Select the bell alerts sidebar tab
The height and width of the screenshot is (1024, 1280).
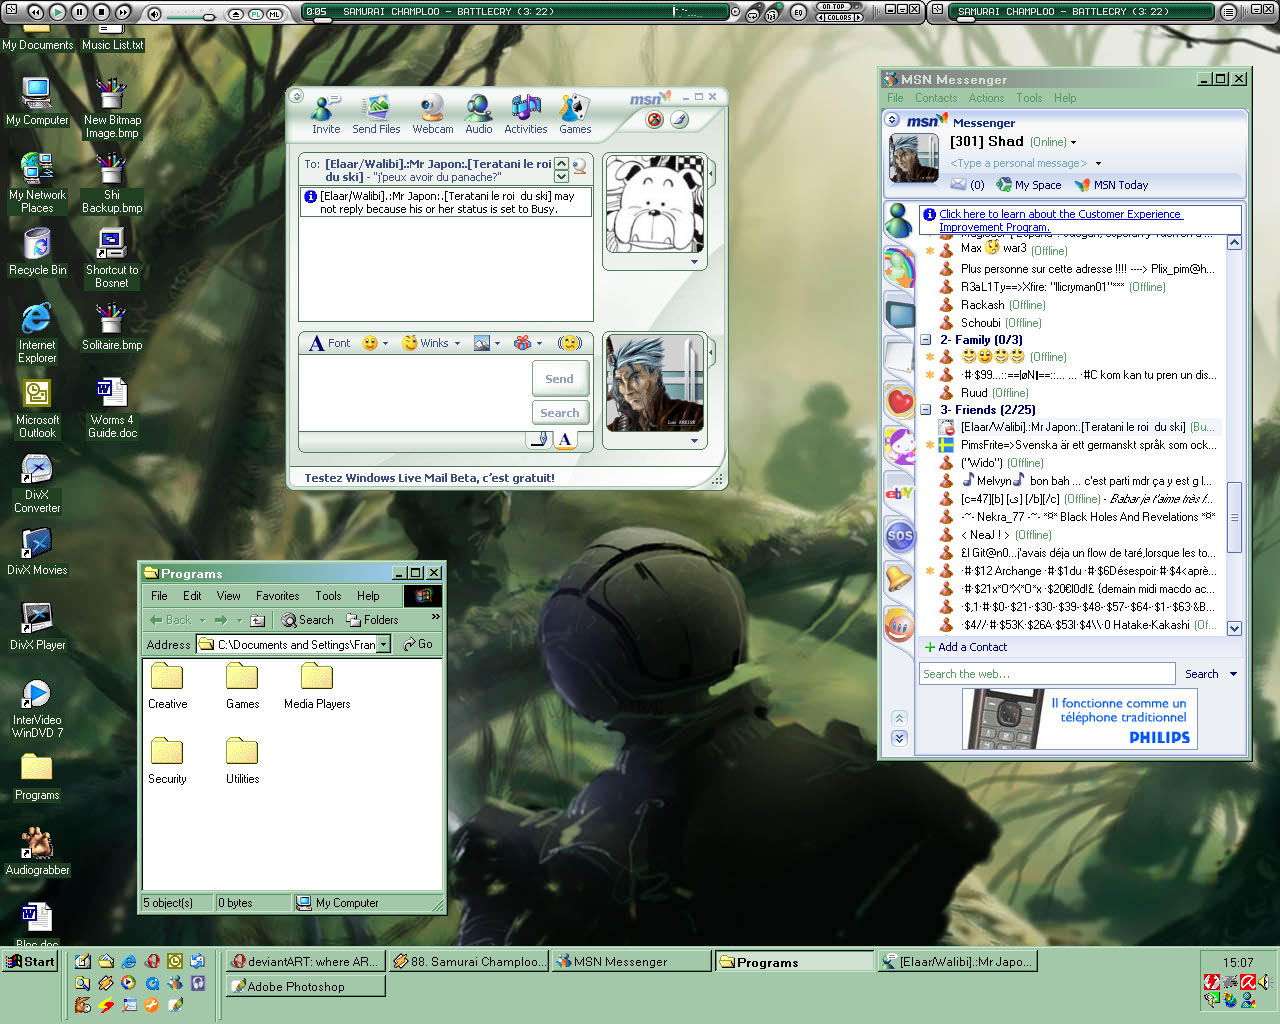pos(899,579)
